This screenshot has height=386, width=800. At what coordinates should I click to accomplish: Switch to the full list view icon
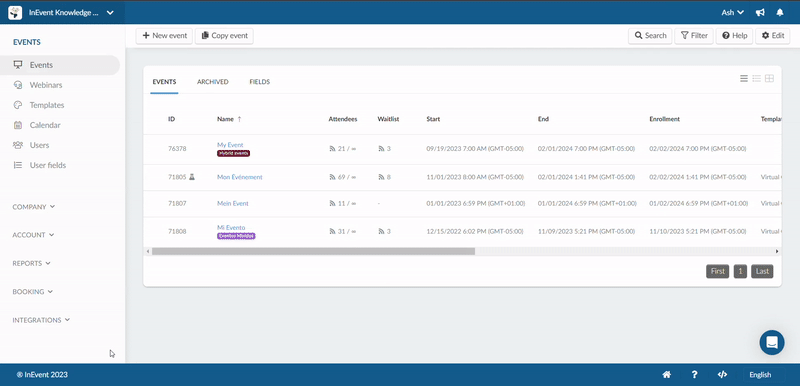[x=744, y=79]
